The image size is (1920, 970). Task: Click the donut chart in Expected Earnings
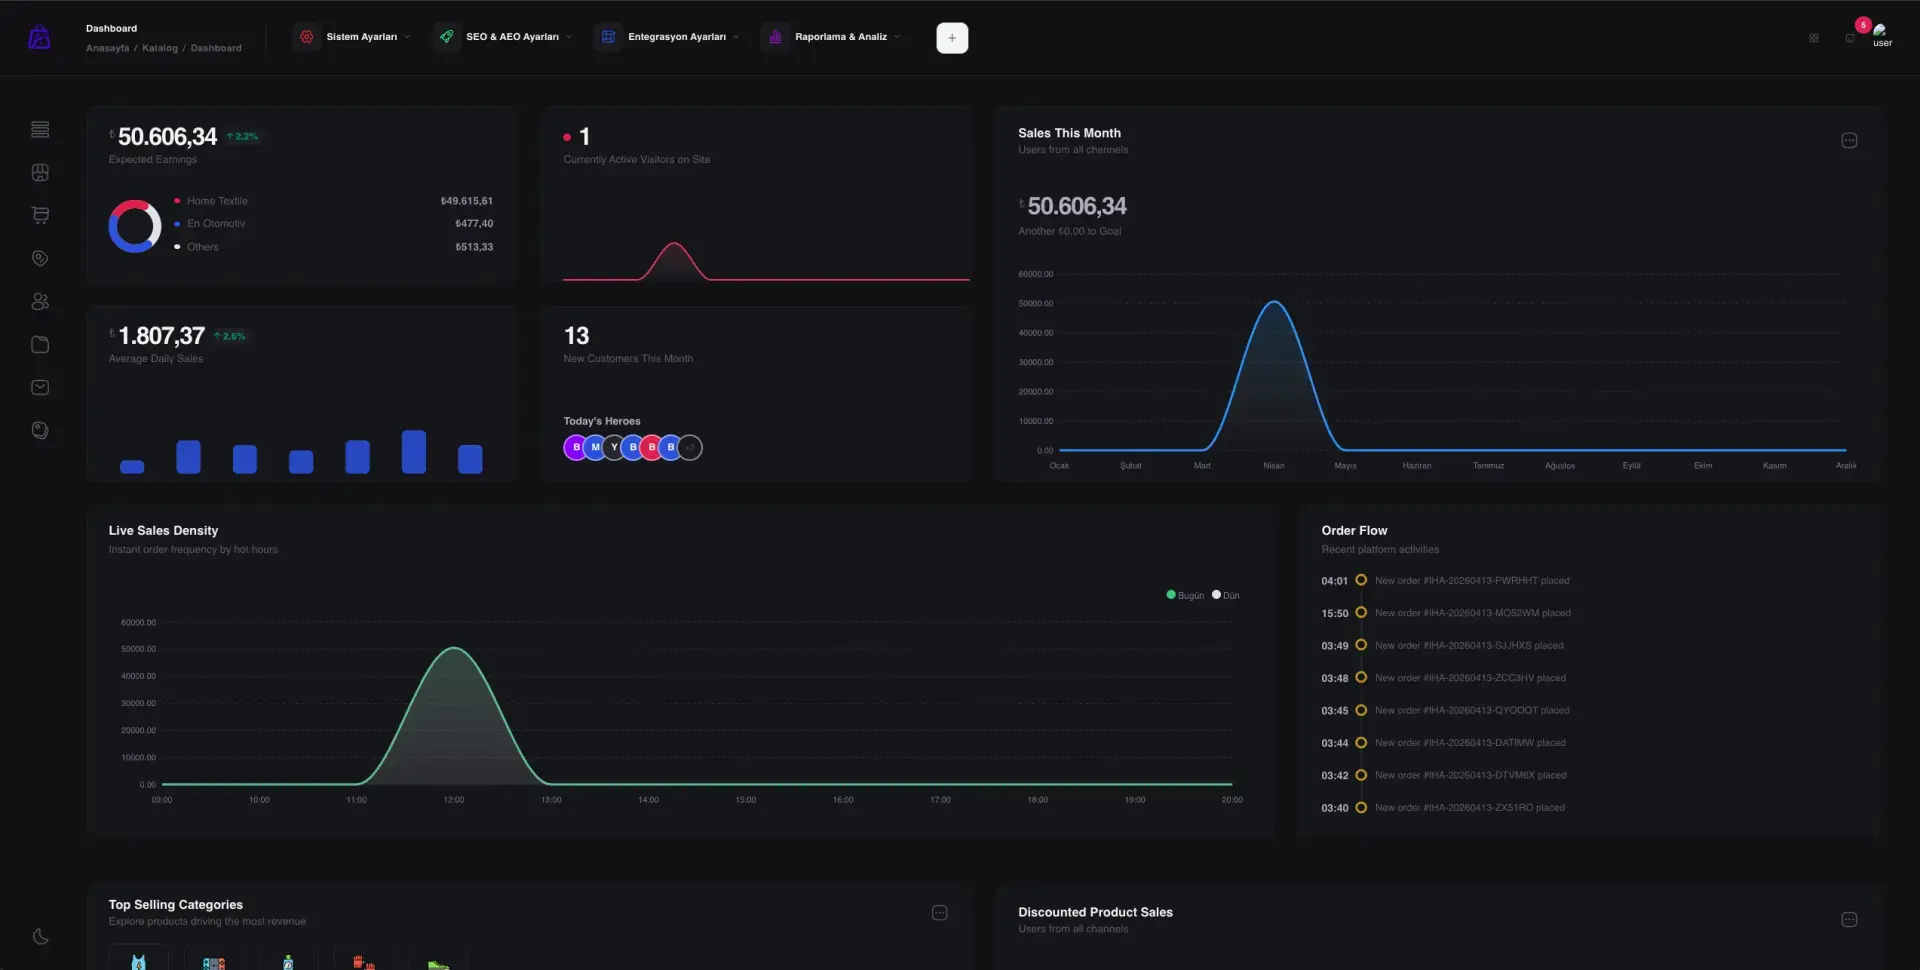click(135, 226)
